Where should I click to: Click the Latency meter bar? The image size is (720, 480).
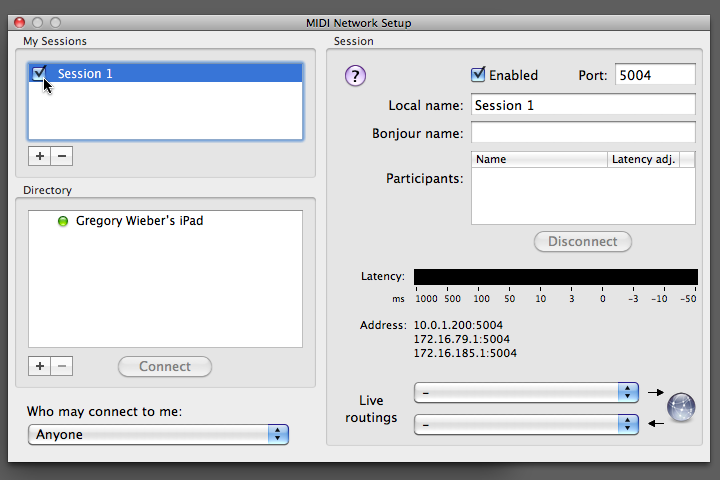(x=555, y=277)
